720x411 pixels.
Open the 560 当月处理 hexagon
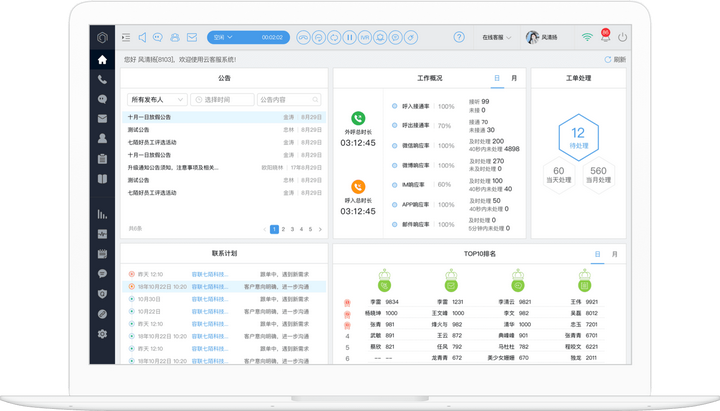598,175
